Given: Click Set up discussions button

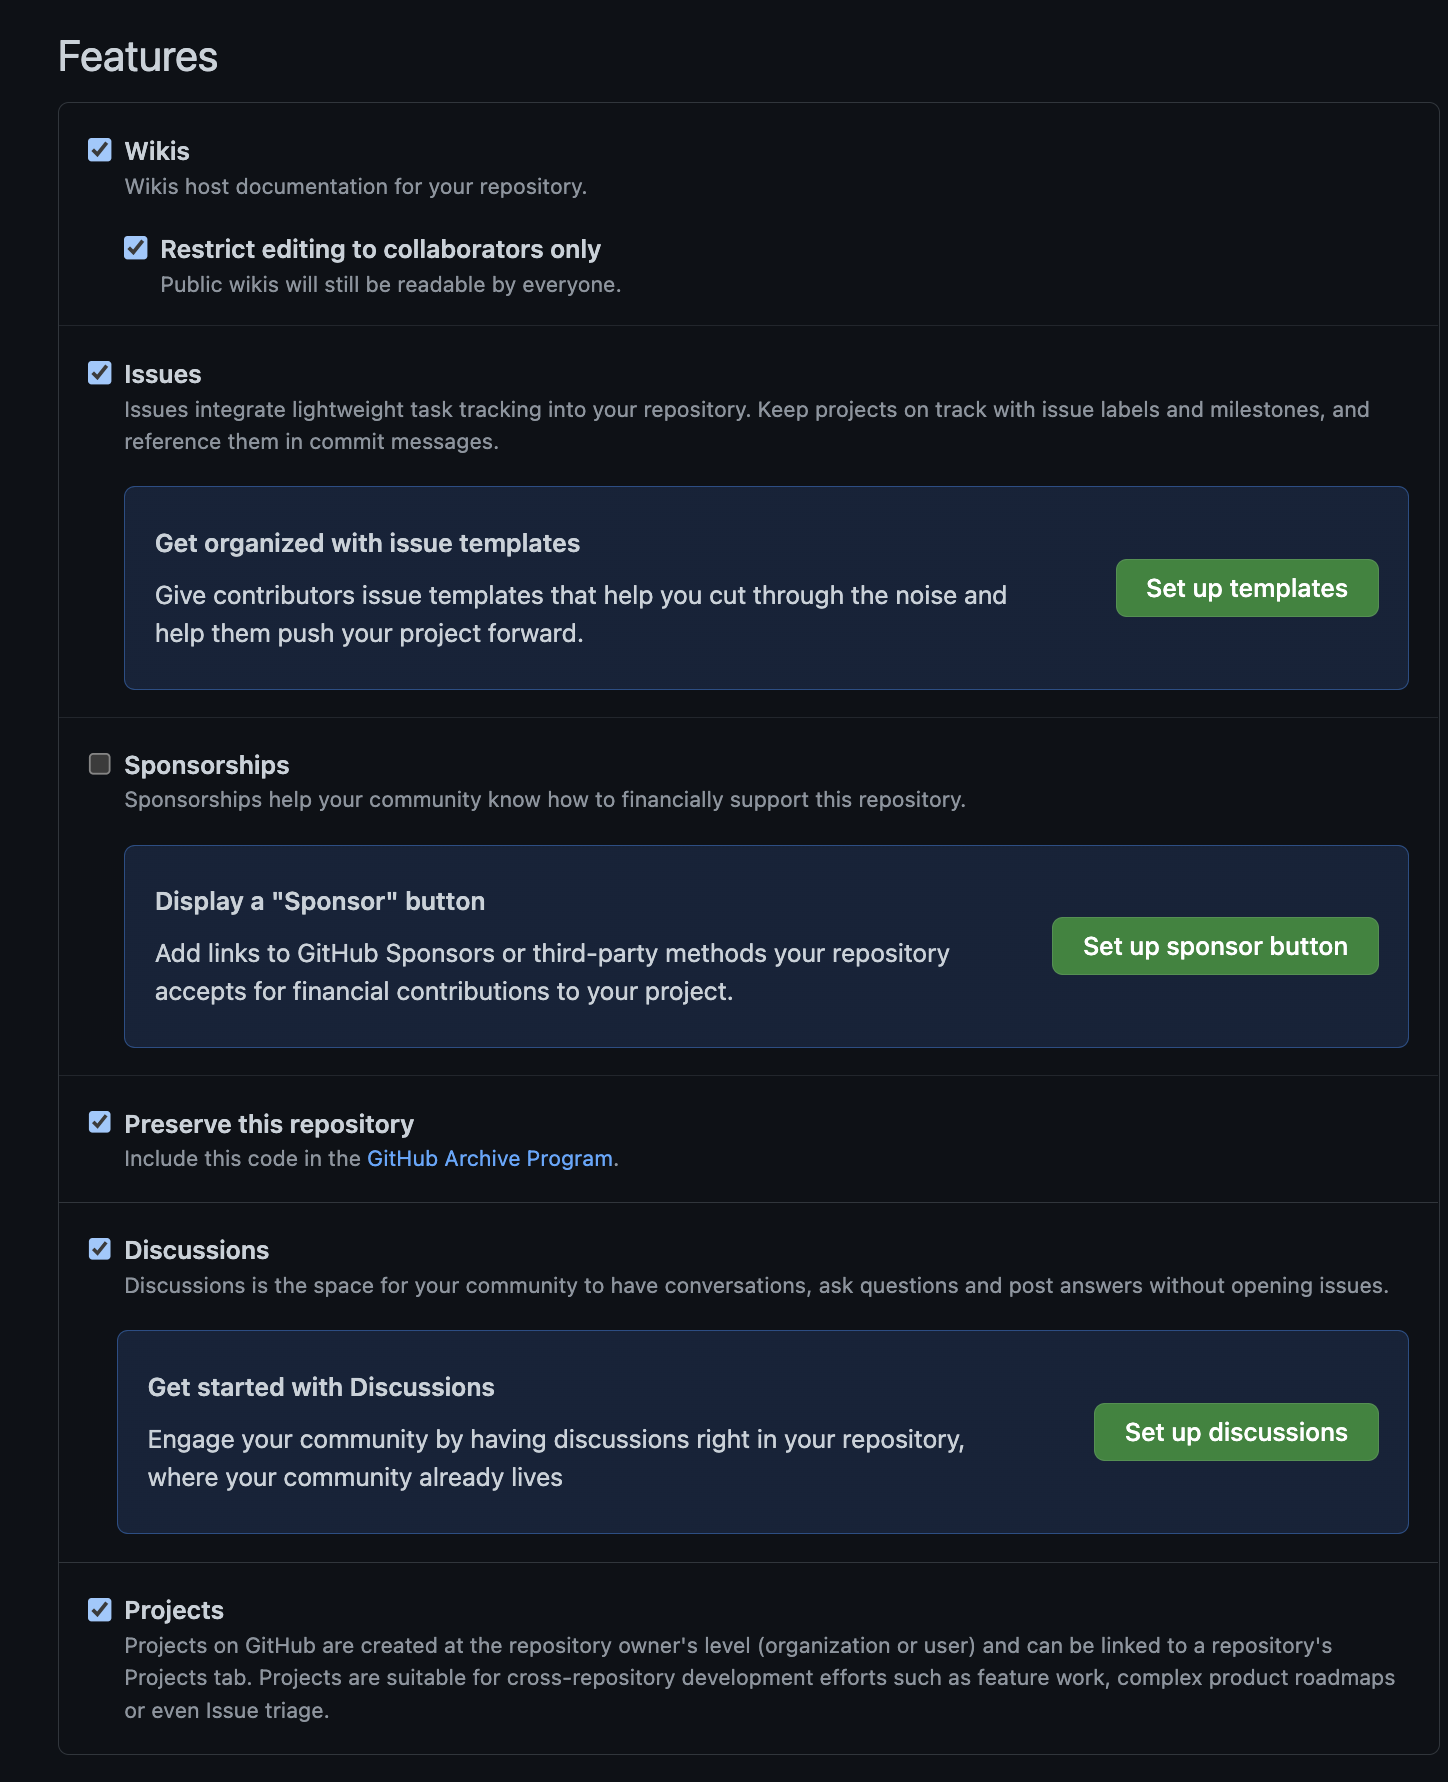Looking at the screenshot, I should pyautogui.click(x=1235, y=1432).
